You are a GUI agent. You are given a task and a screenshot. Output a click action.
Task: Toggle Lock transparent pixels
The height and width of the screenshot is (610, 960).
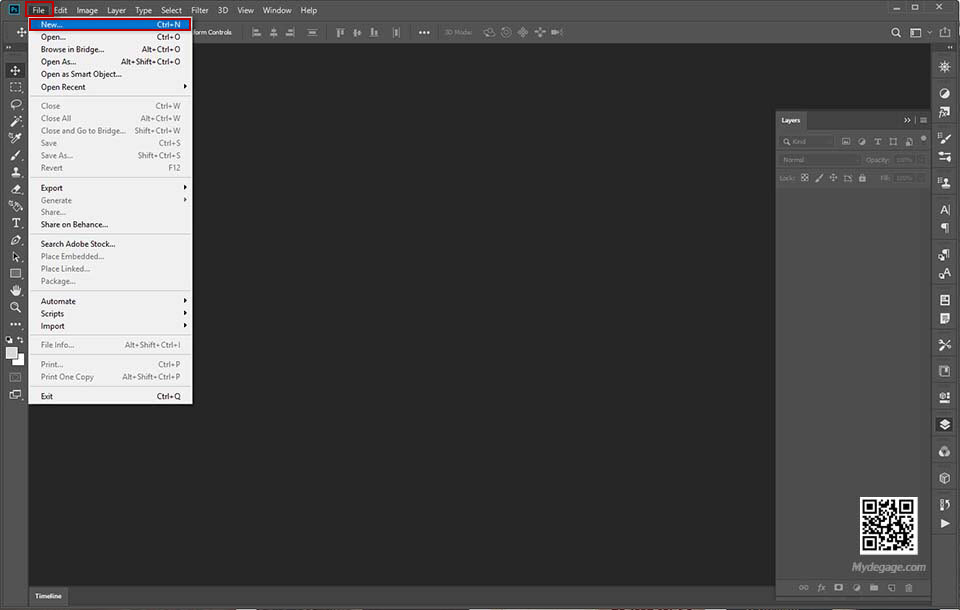click(804, 178)
